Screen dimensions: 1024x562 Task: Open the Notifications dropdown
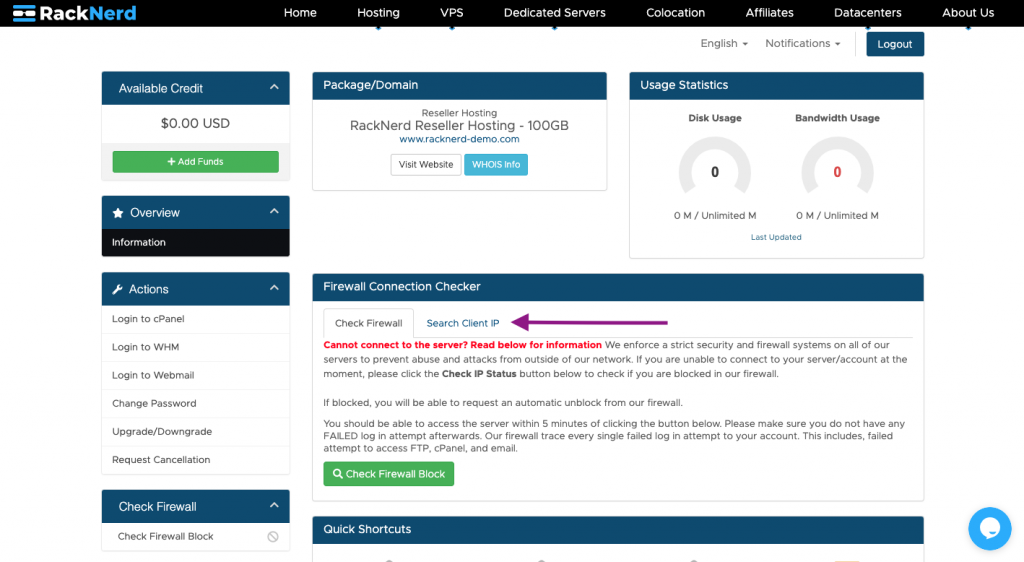pyautogui.click(x=803, y=43)
